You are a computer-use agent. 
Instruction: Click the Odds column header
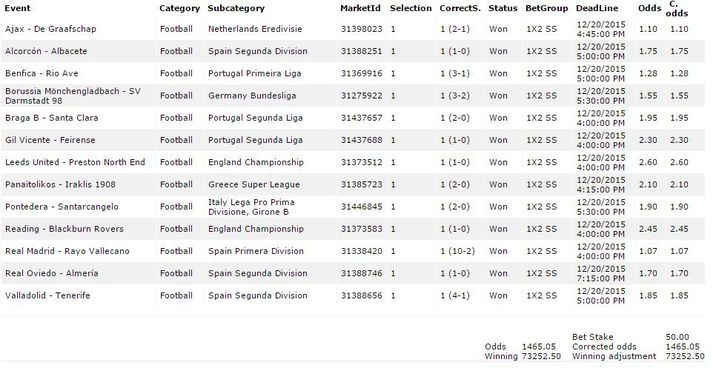(649, 8)
